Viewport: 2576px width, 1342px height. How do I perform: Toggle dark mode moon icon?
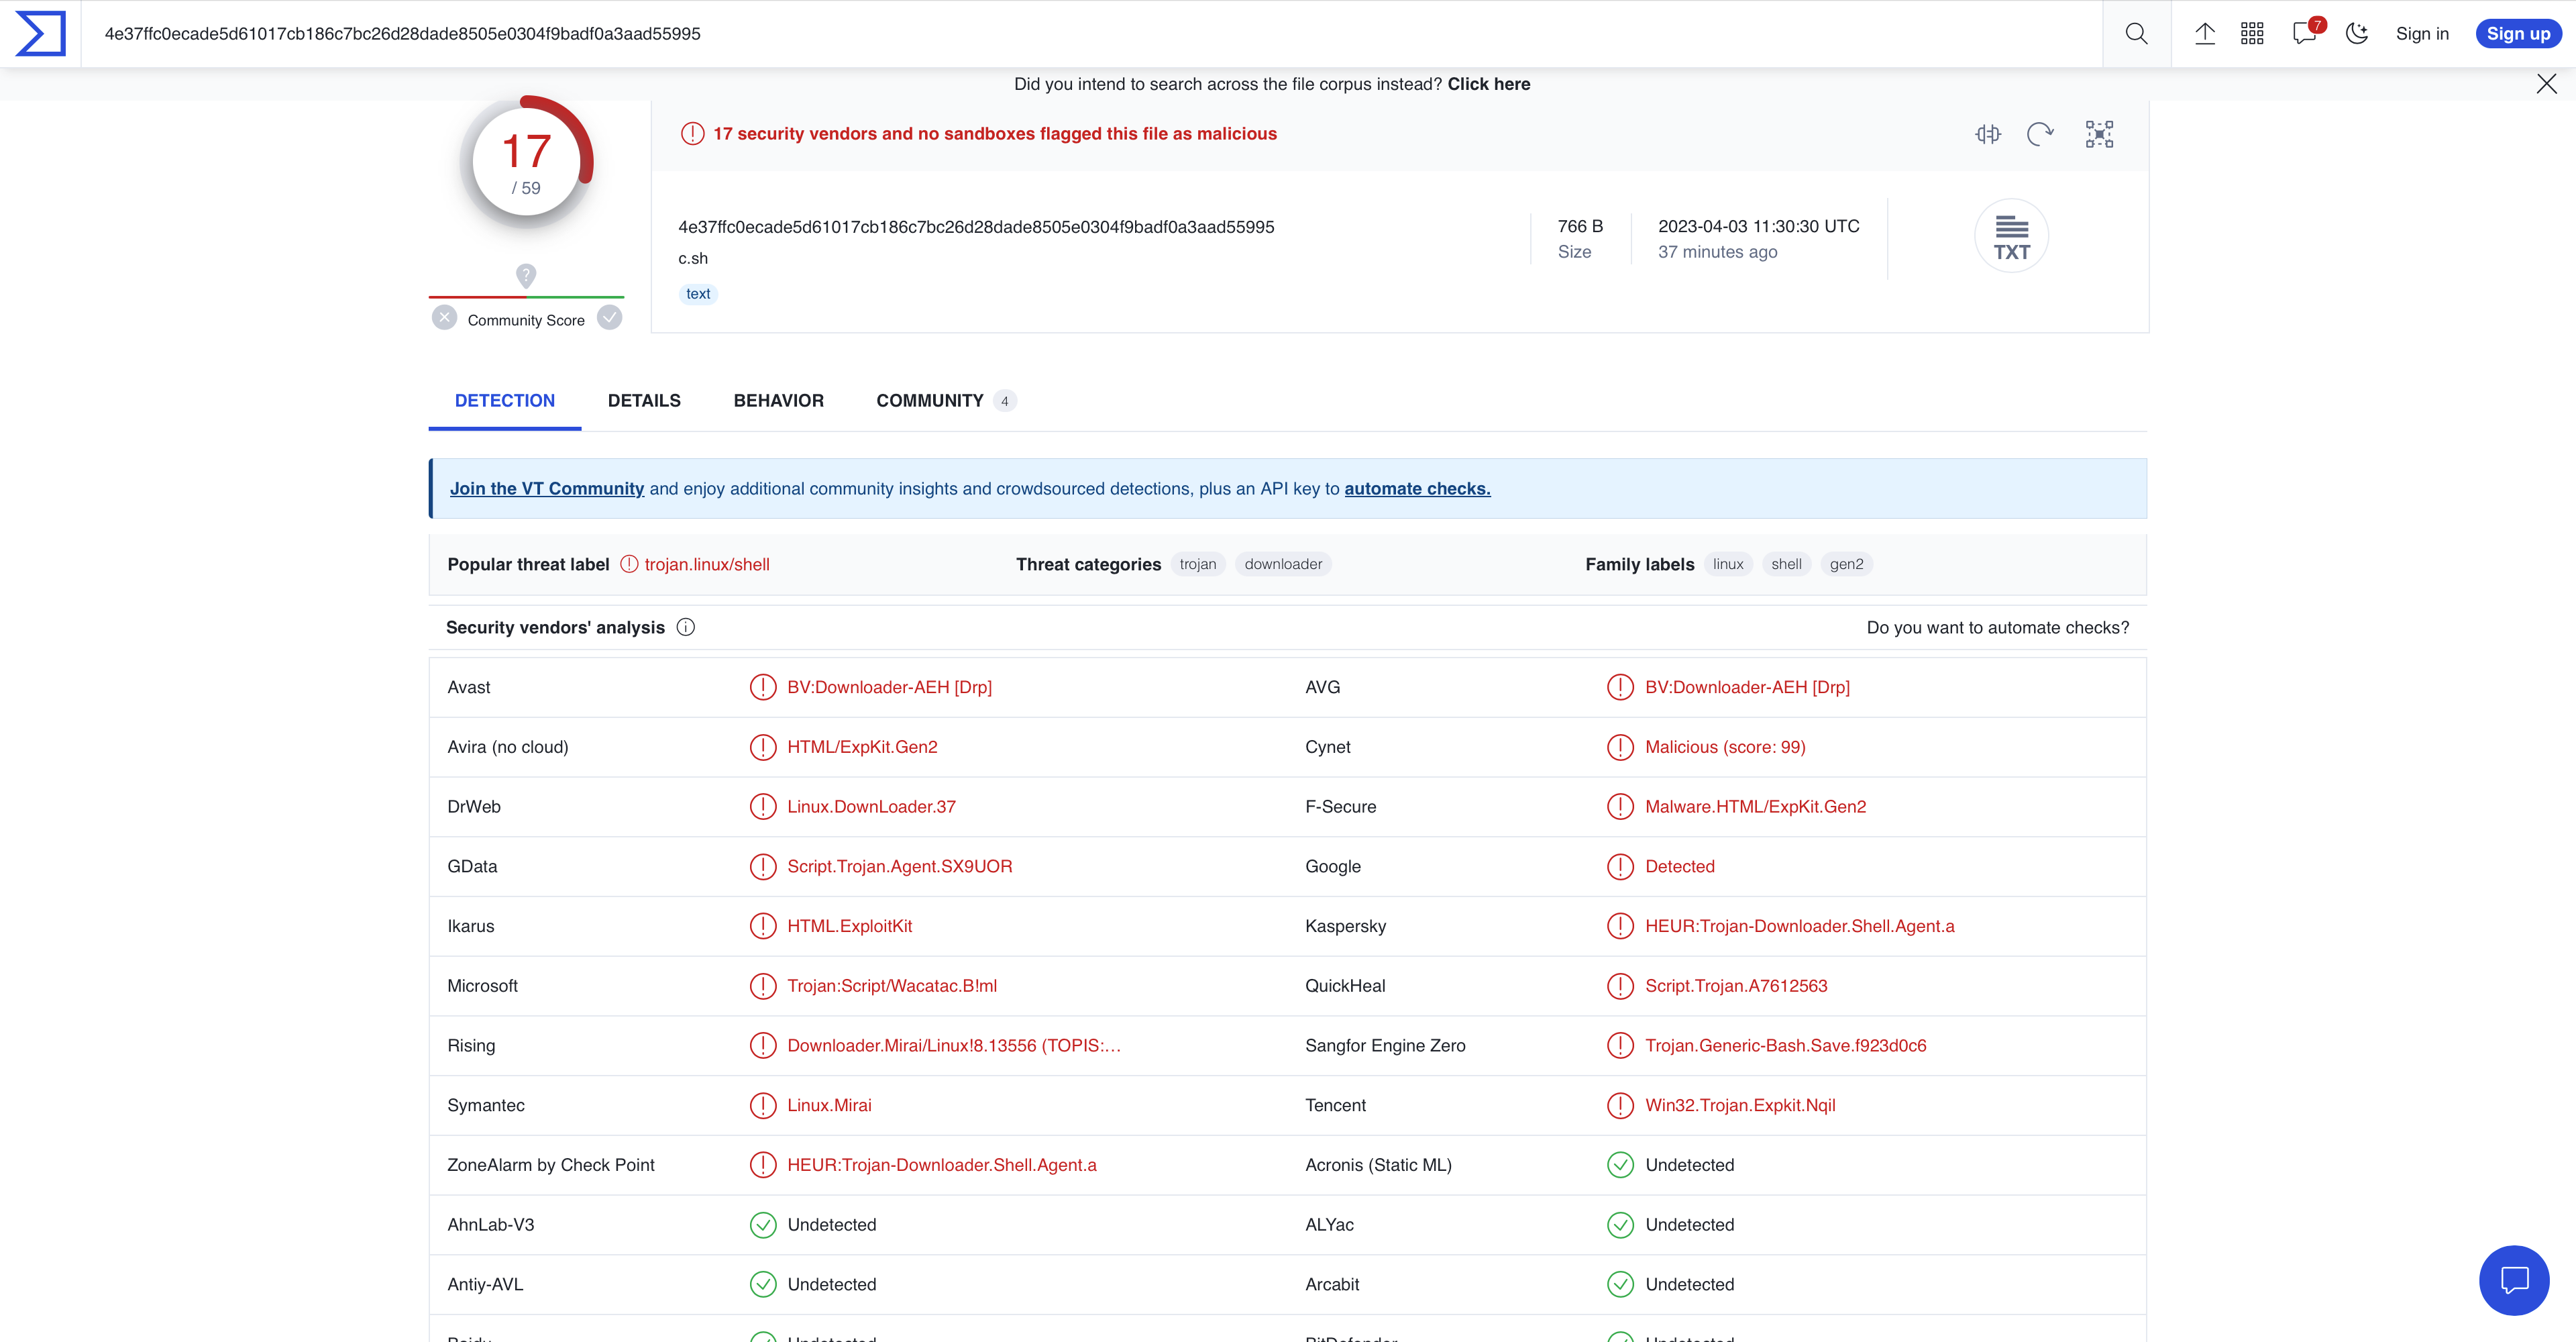2357,34
